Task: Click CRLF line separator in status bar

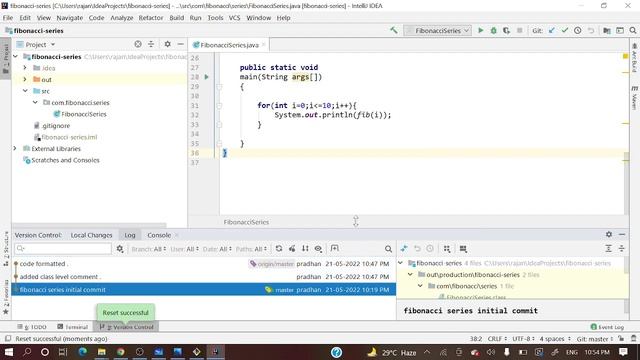Action: [497, 339]
